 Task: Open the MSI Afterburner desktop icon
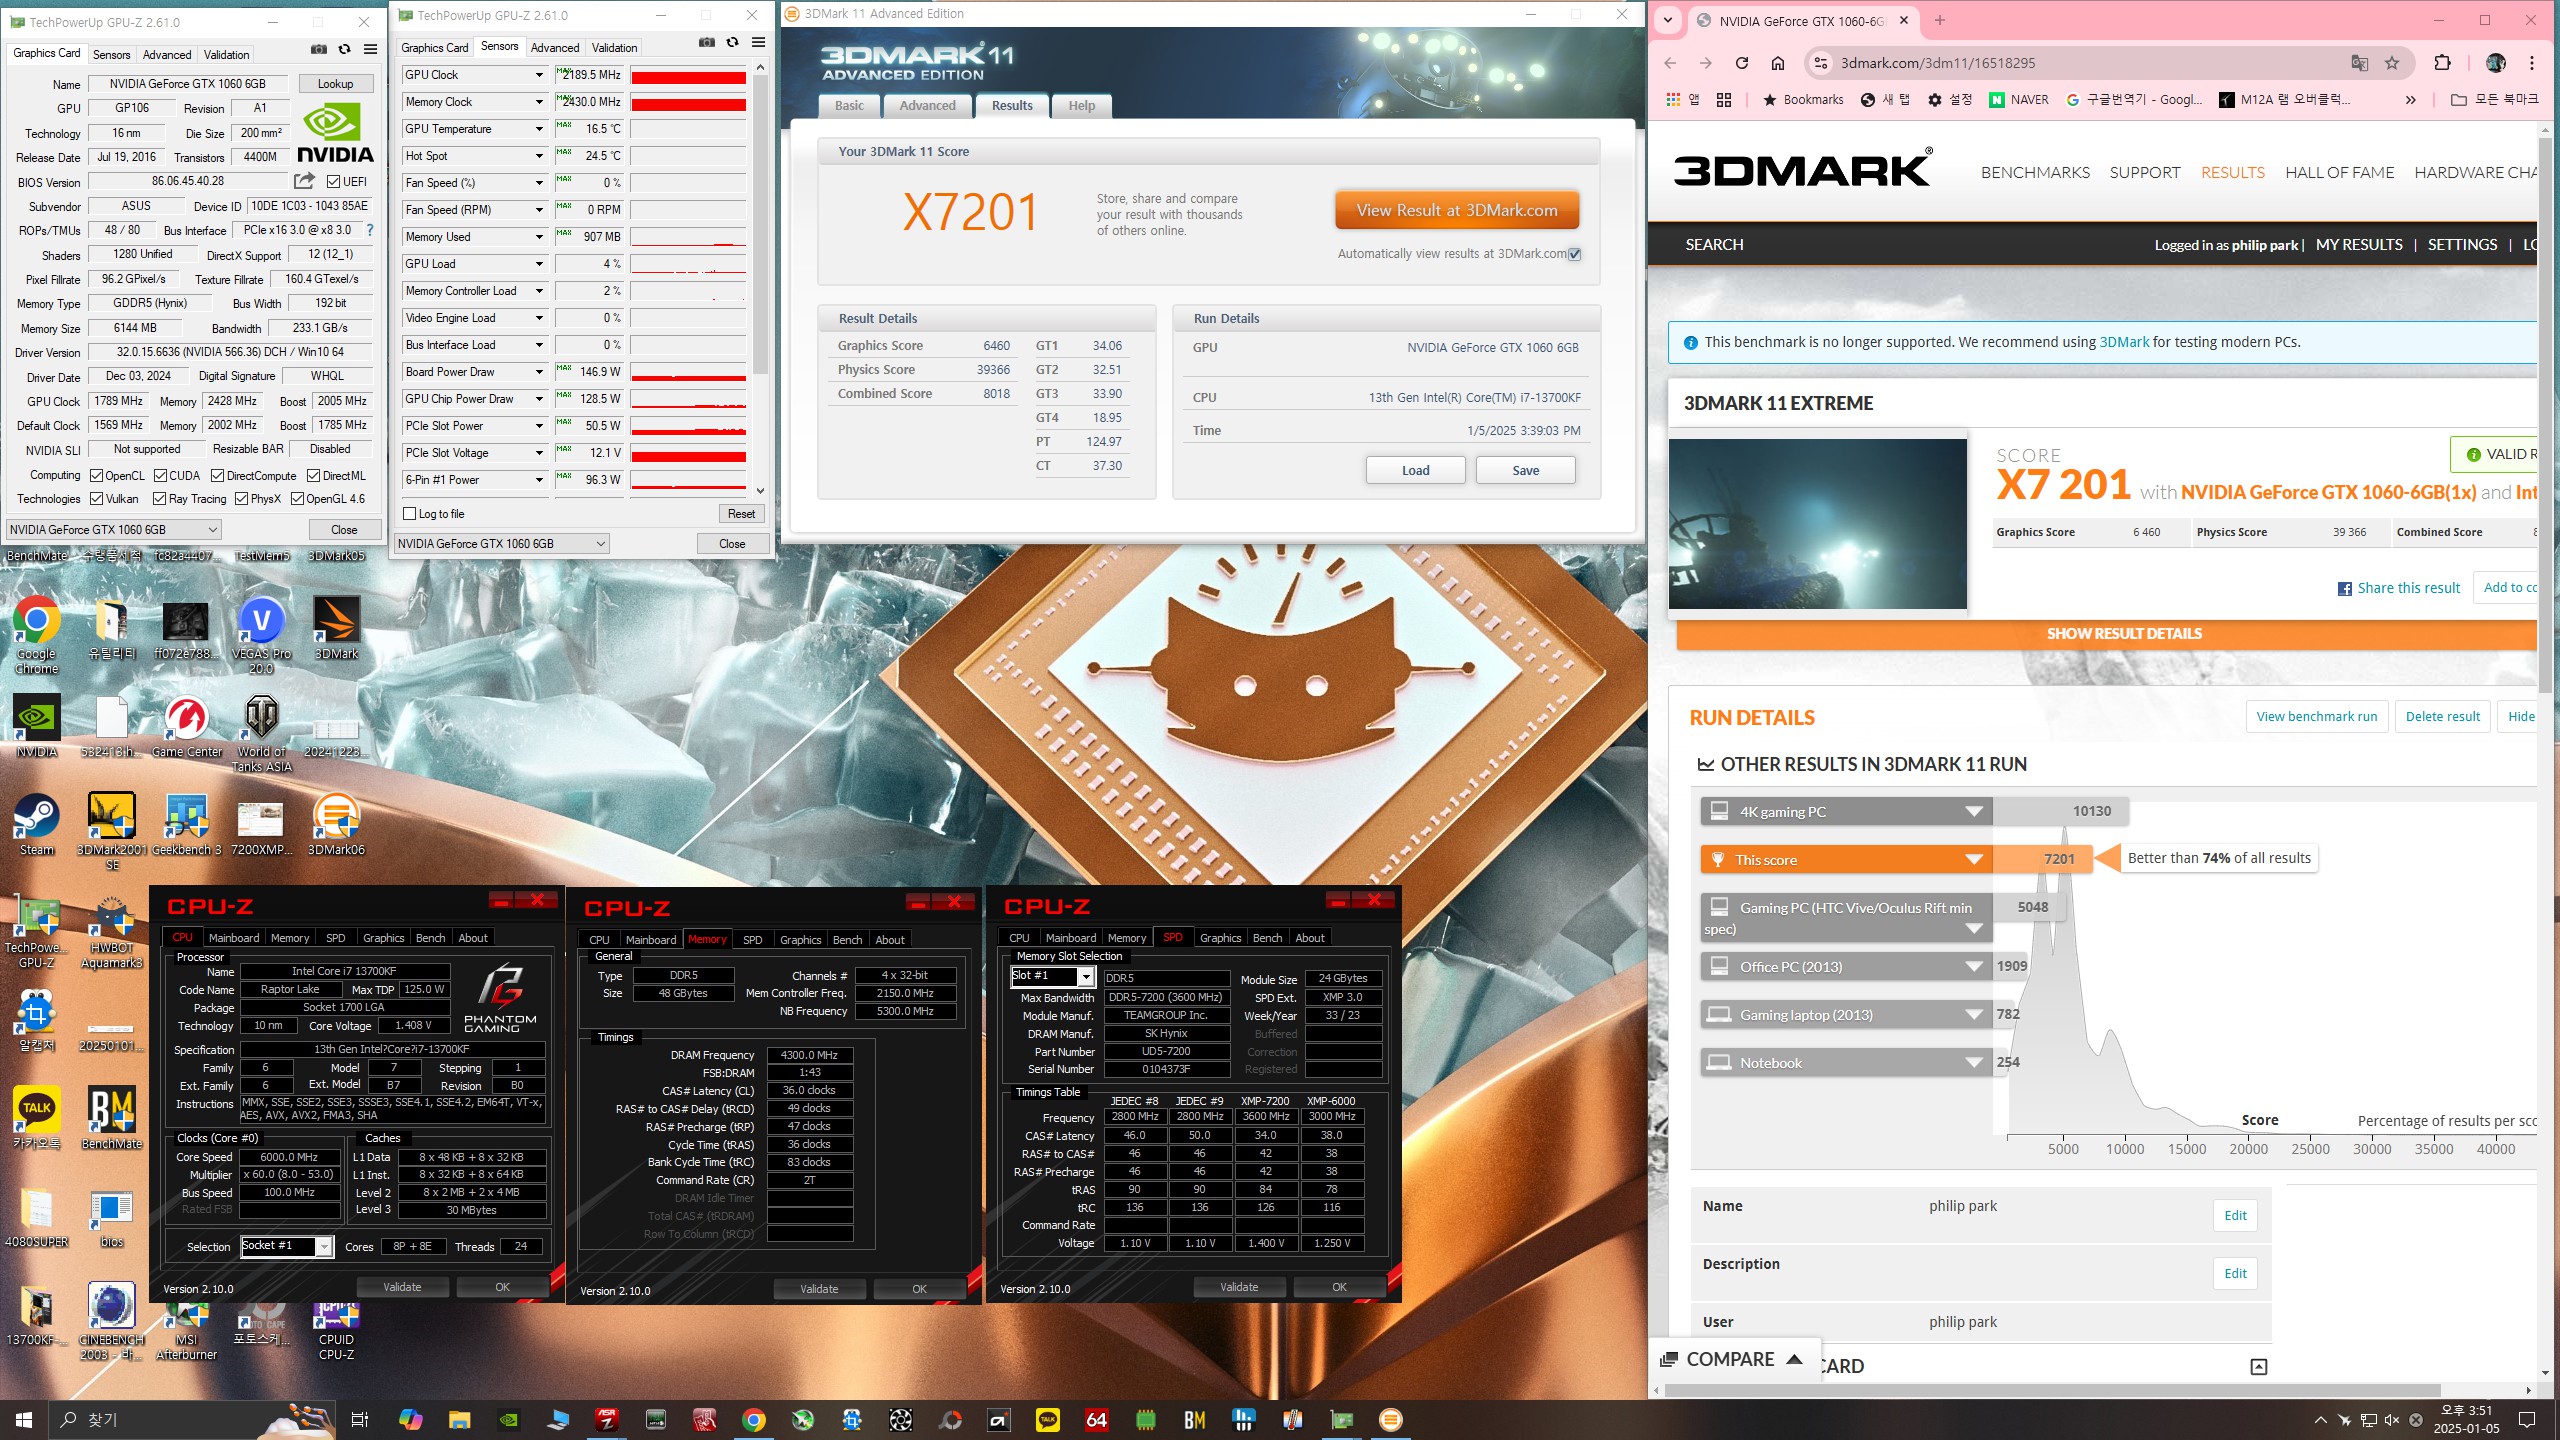pyautogui.click(x=187, y=1330)
